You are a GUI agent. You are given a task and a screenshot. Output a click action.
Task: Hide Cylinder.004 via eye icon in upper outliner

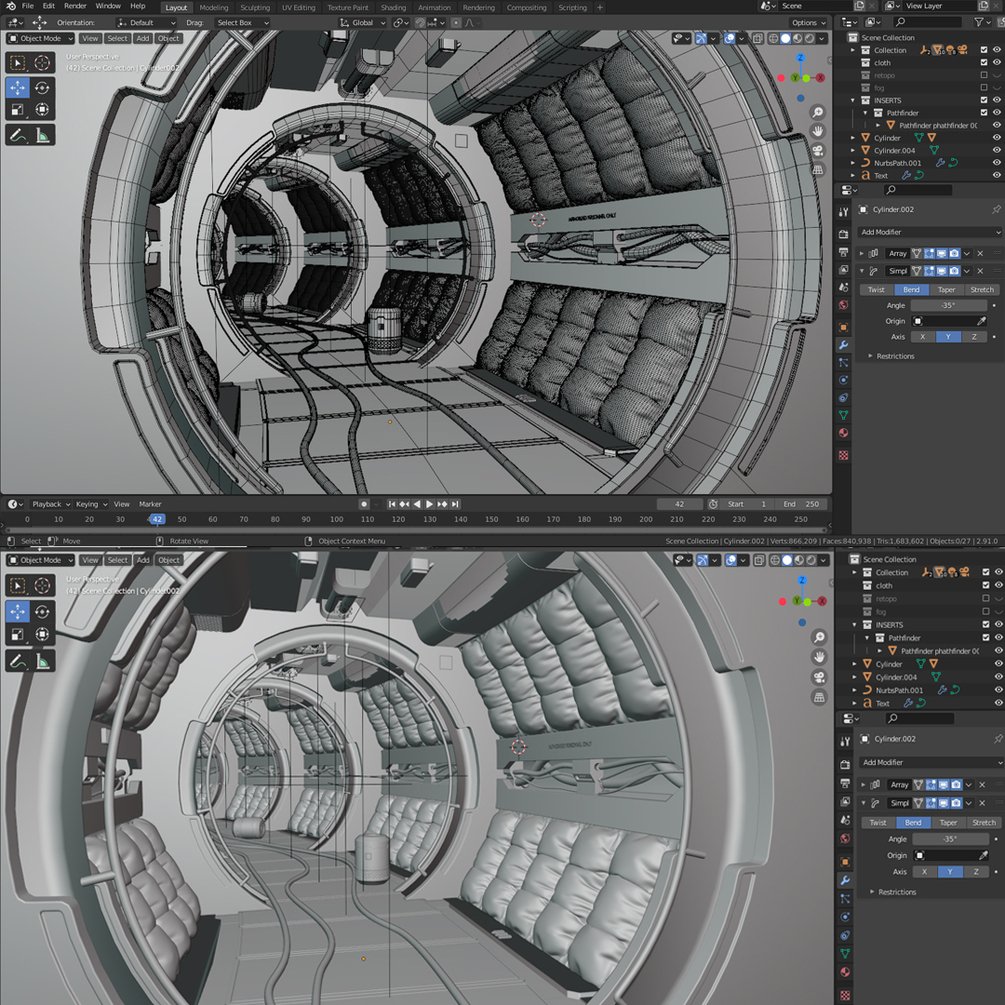(997, 150)
